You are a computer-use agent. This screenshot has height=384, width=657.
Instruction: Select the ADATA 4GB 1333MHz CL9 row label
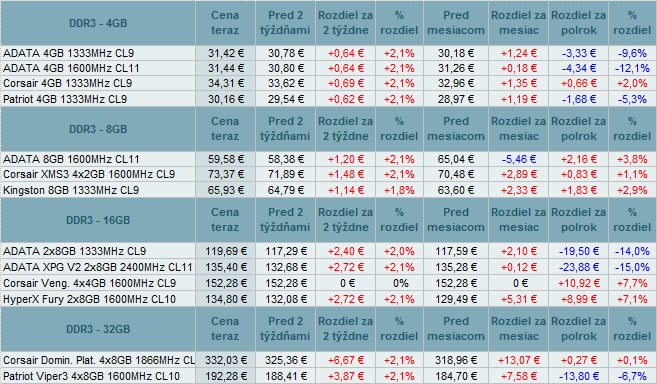coord(68,53)
